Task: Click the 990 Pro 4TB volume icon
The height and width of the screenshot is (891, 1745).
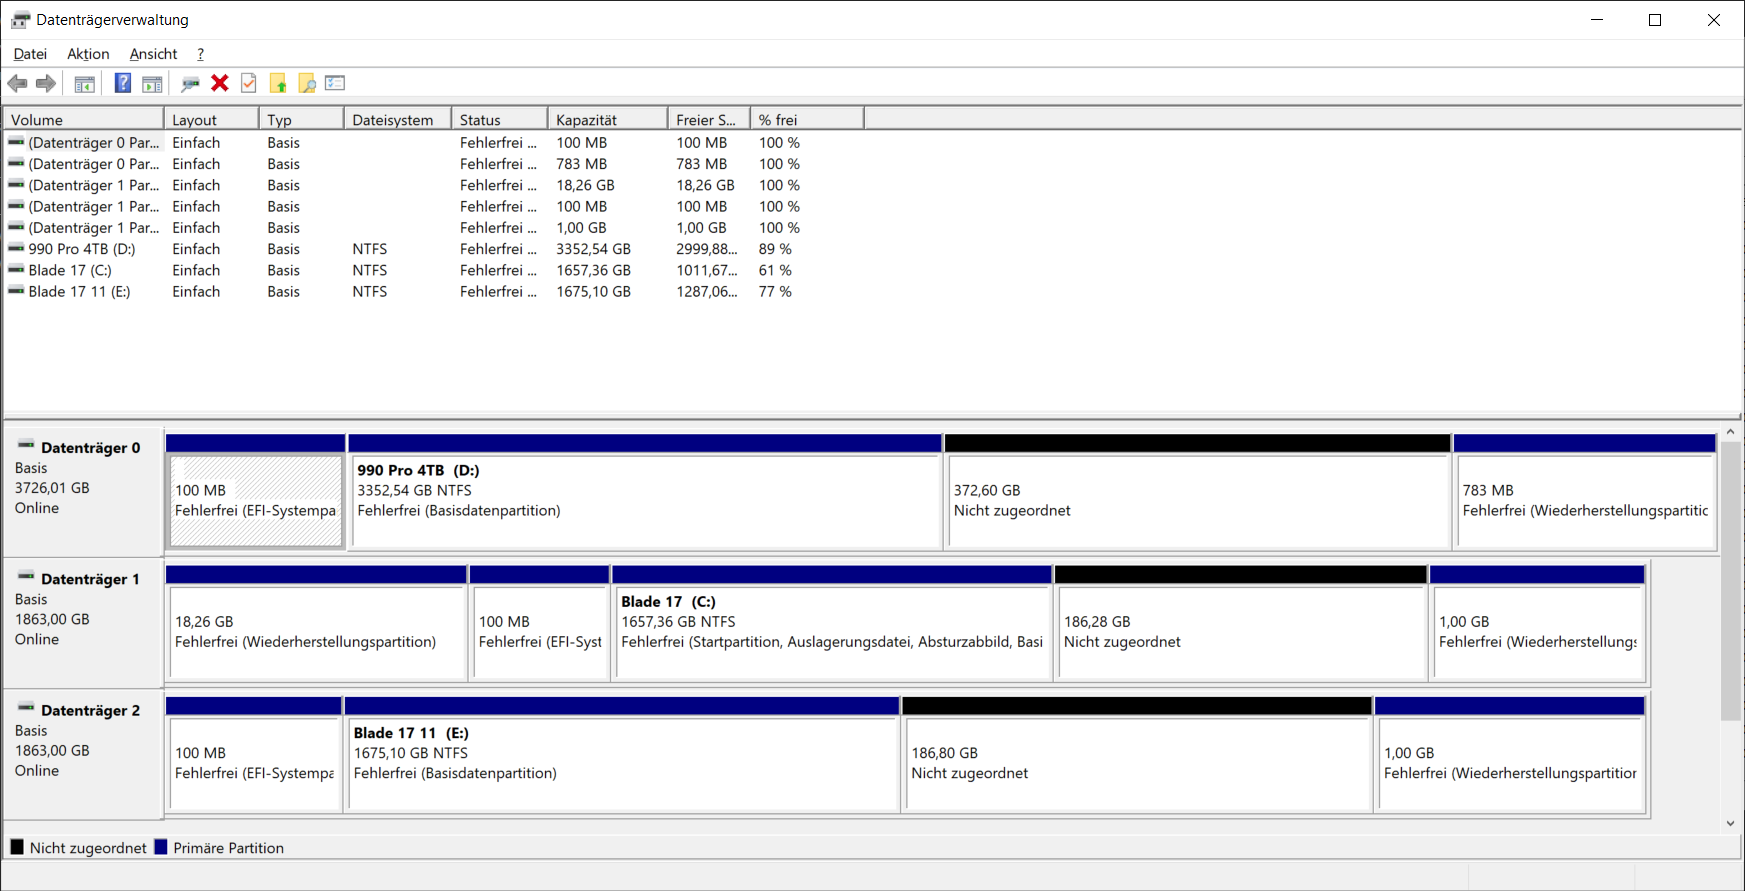Action: click(x=16, y=248)
